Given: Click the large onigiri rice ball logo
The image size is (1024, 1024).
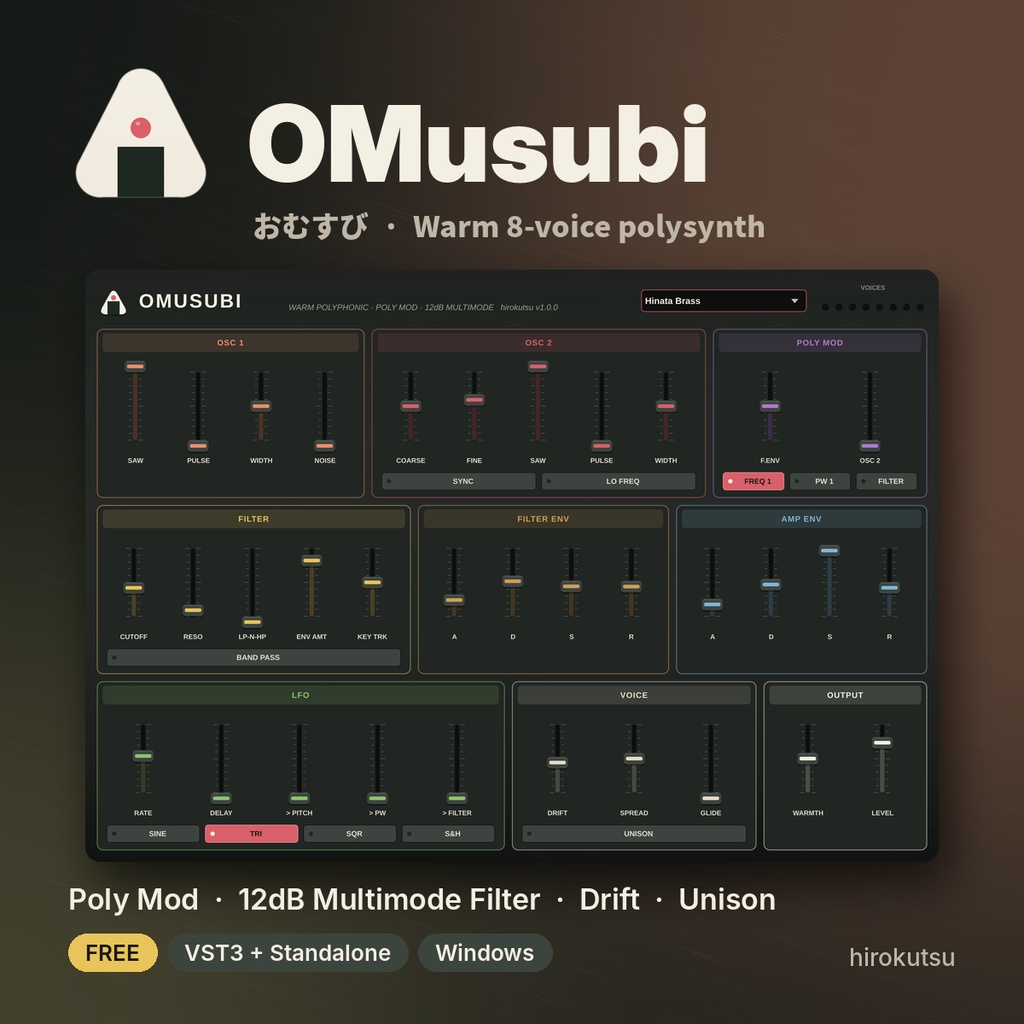Looking at the screenshot, I should pos(141,133).
